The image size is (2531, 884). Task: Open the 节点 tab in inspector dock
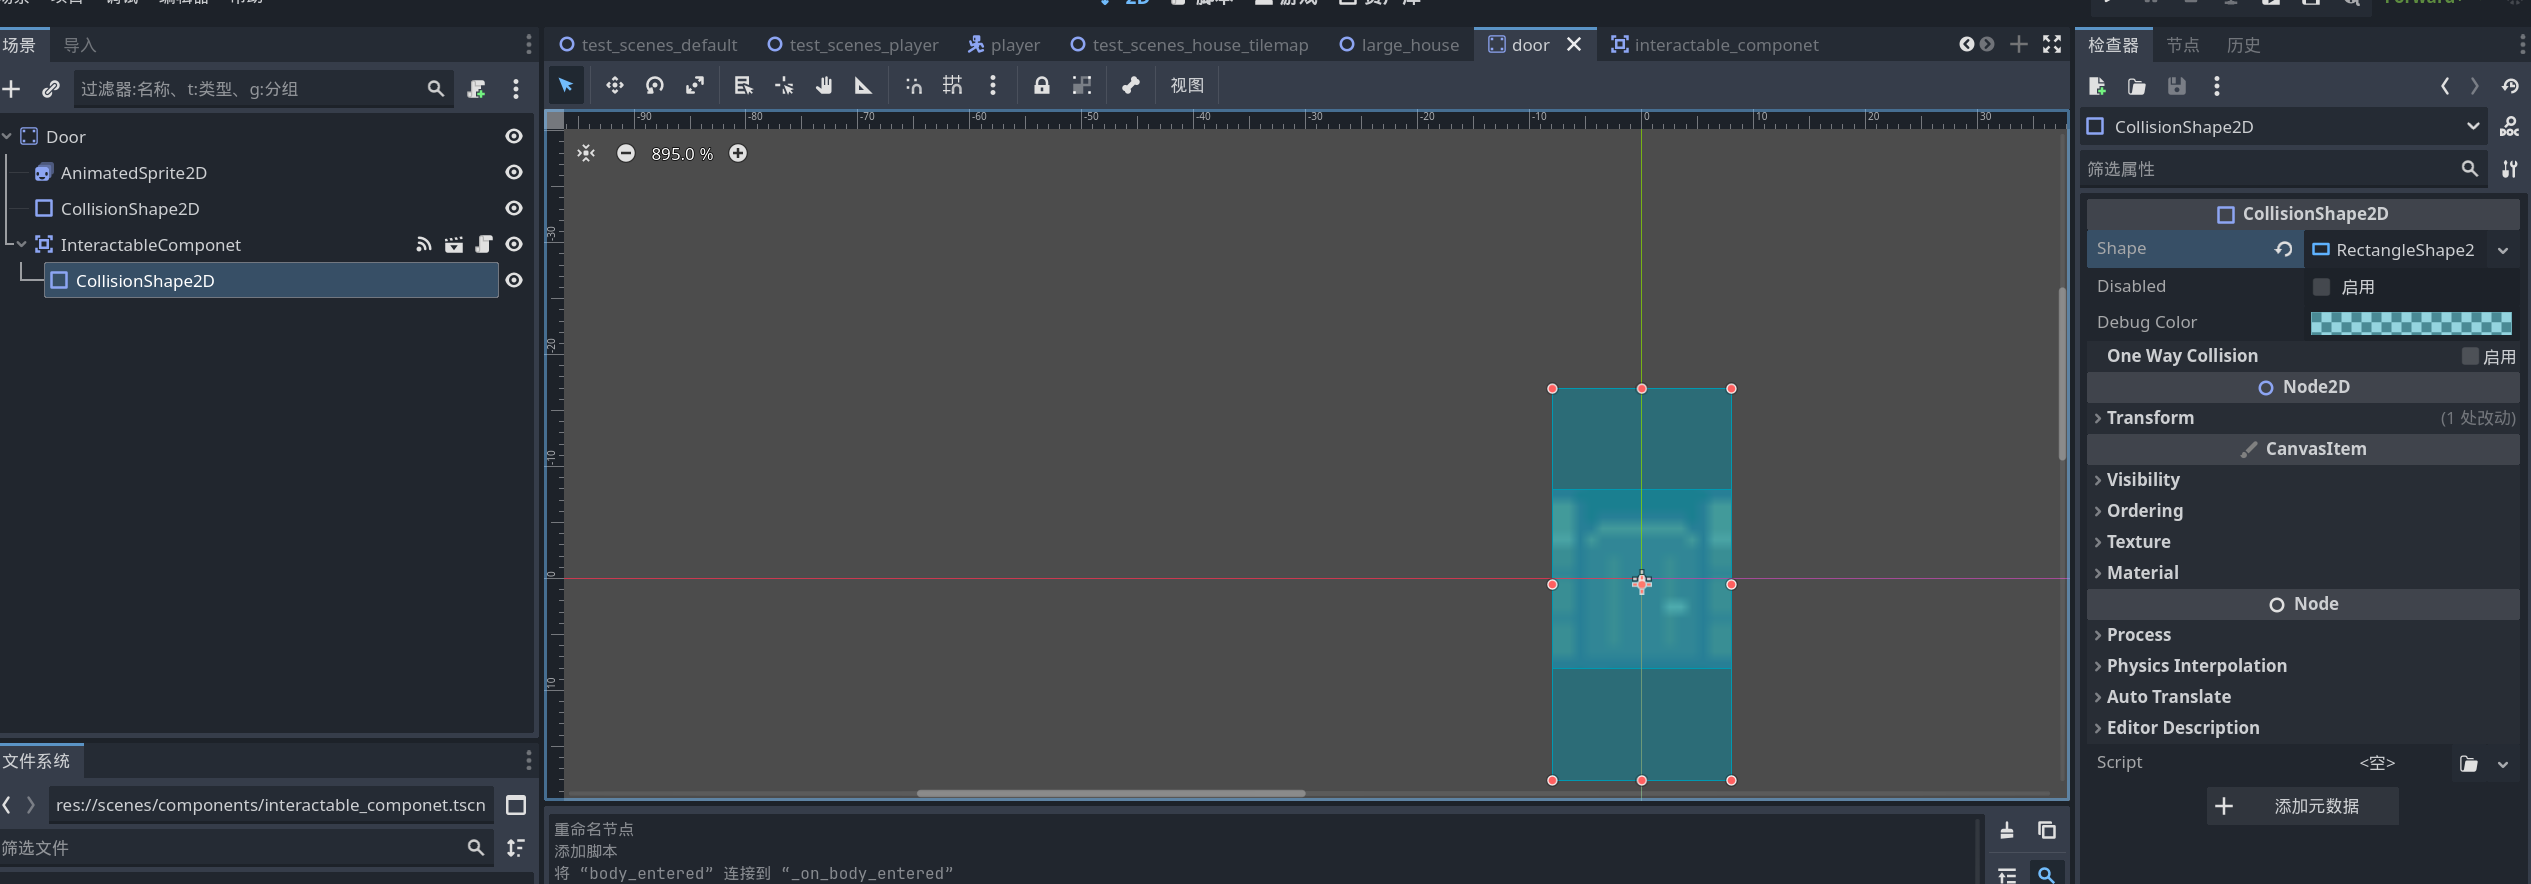coord(2182,45)
